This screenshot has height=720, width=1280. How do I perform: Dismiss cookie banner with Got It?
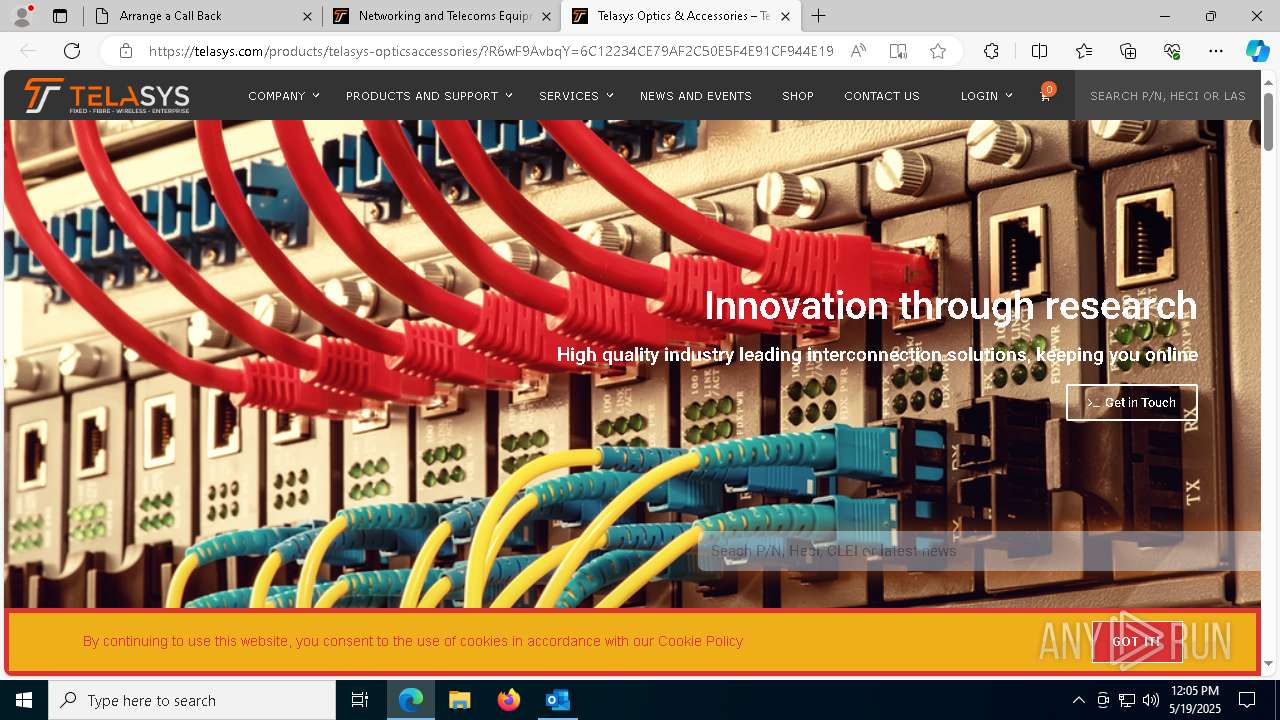tap(1137, 642)
